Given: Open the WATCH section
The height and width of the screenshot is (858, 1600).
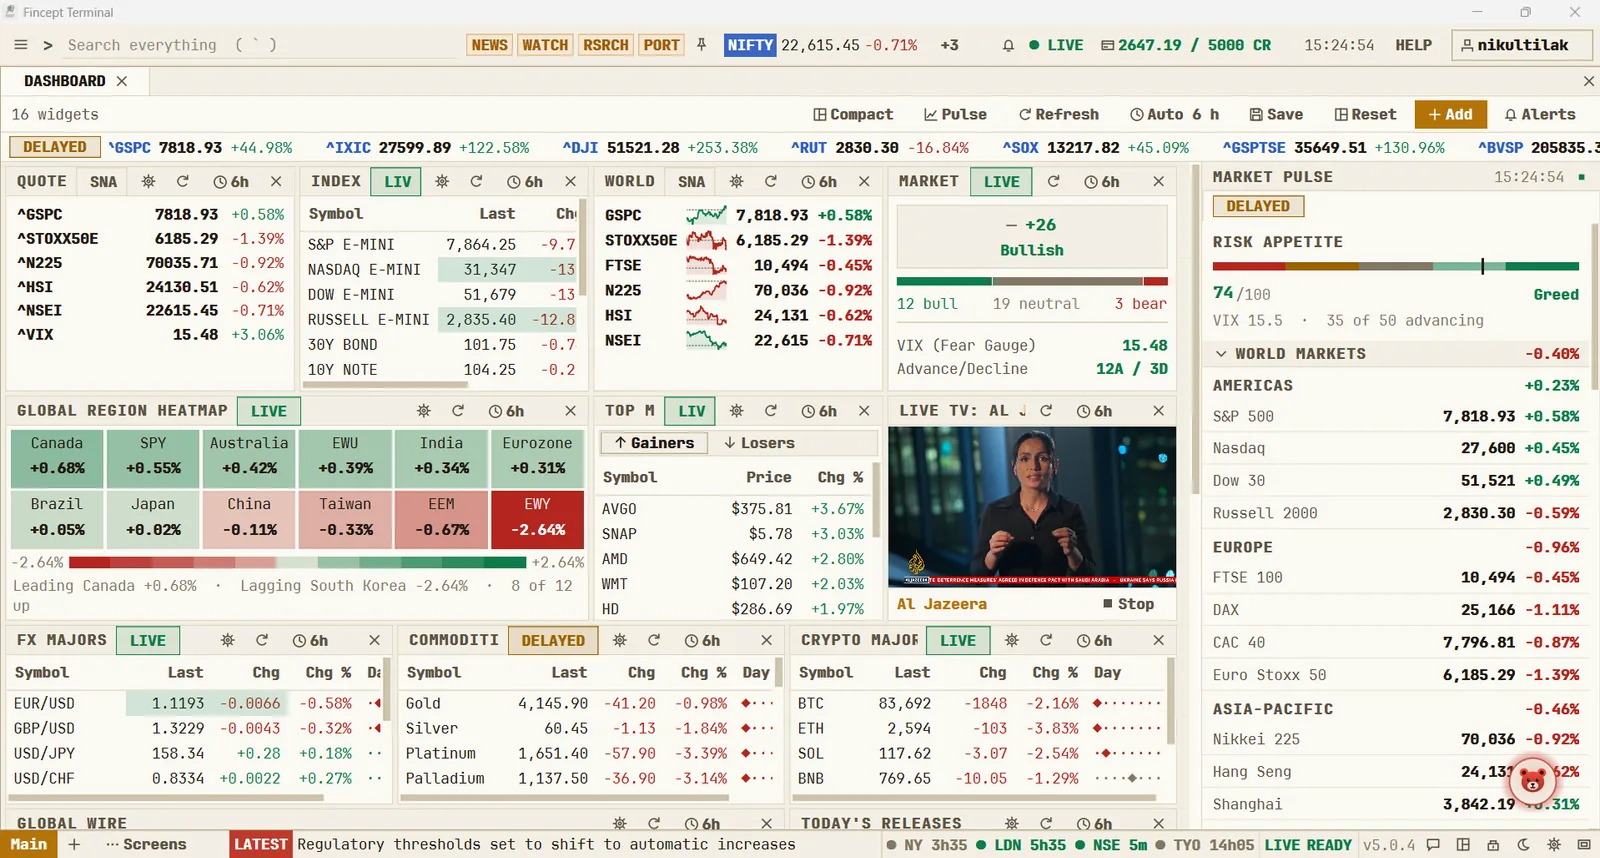Looking at the screenshot, I should pyautogui.click(x=545, y=45).
